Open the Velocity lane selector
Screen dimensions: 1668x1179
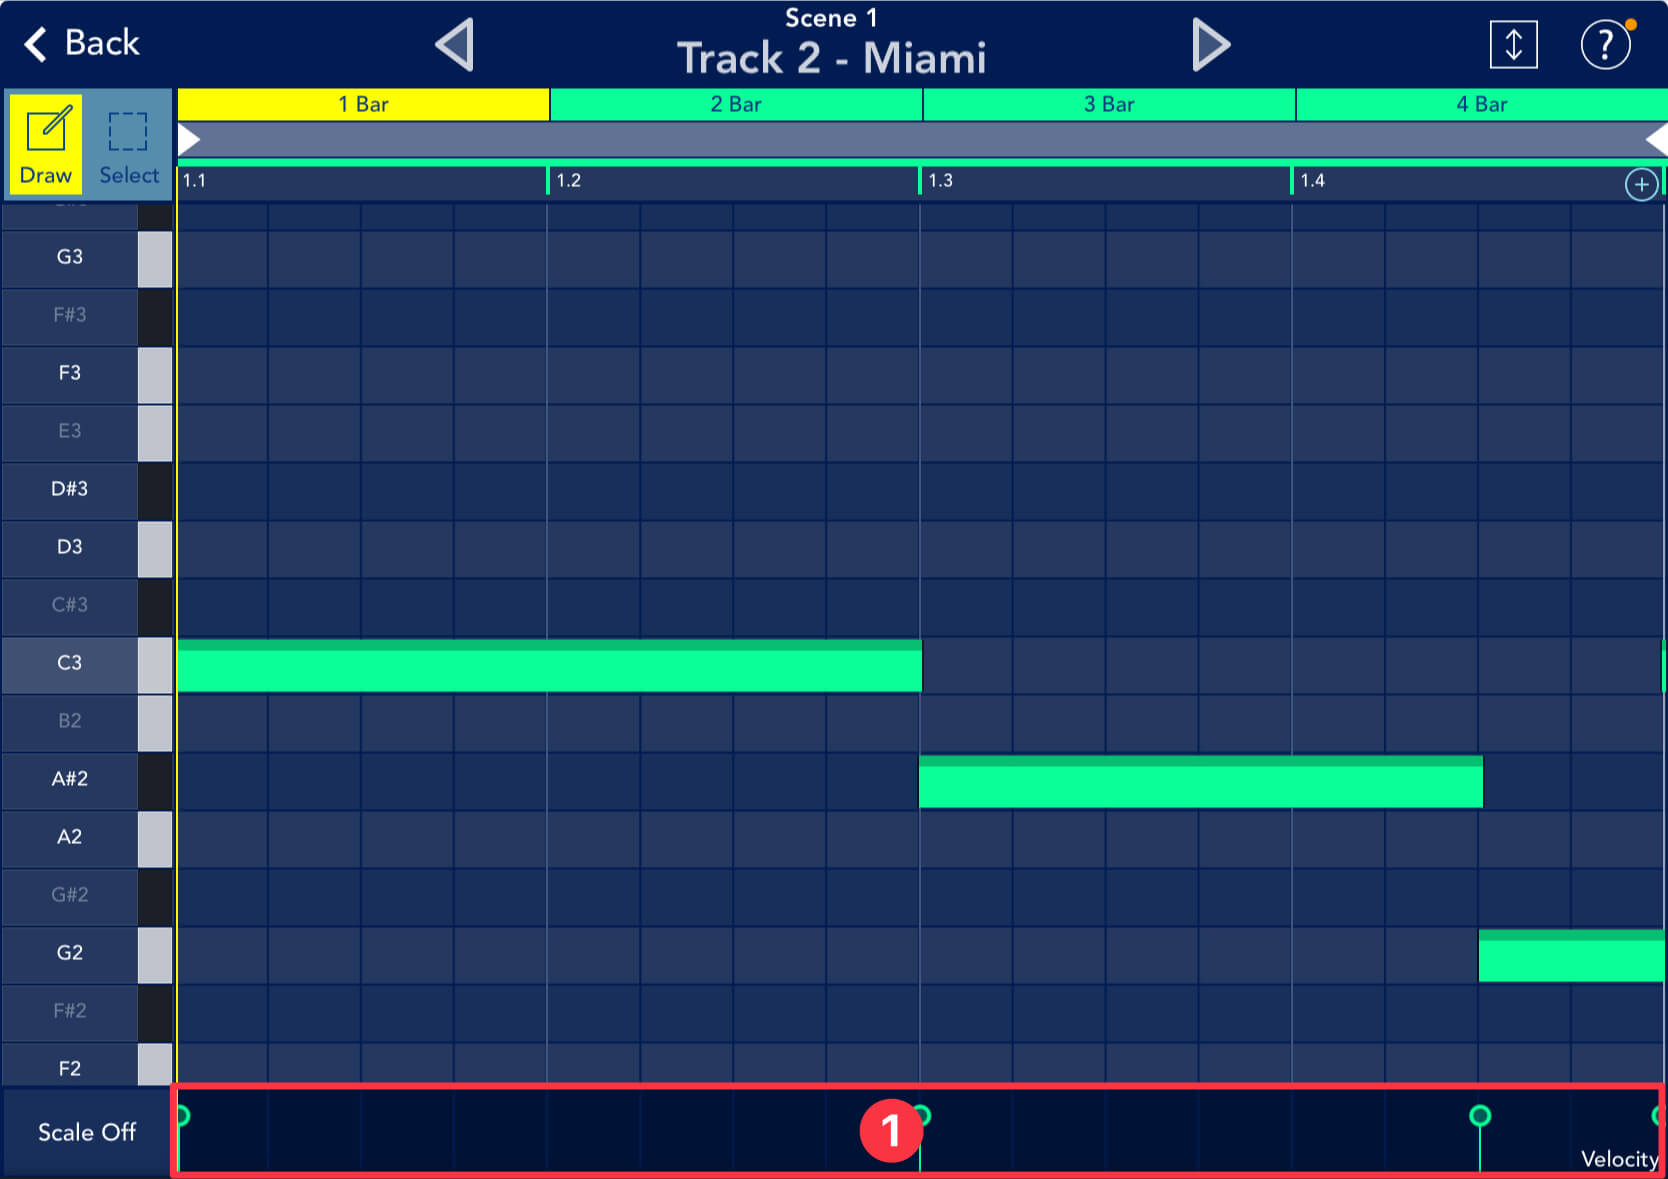pos(1618,1158)
